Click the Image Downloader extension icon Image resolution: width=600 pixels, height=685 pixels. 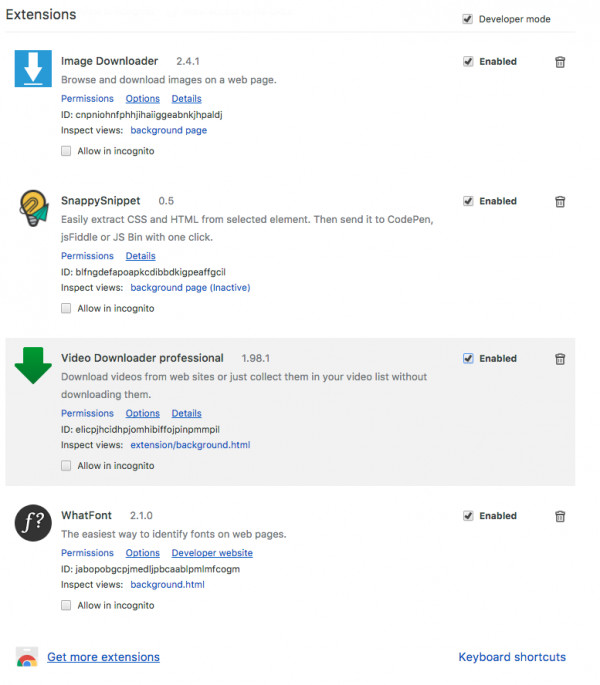tap(33, 67)
